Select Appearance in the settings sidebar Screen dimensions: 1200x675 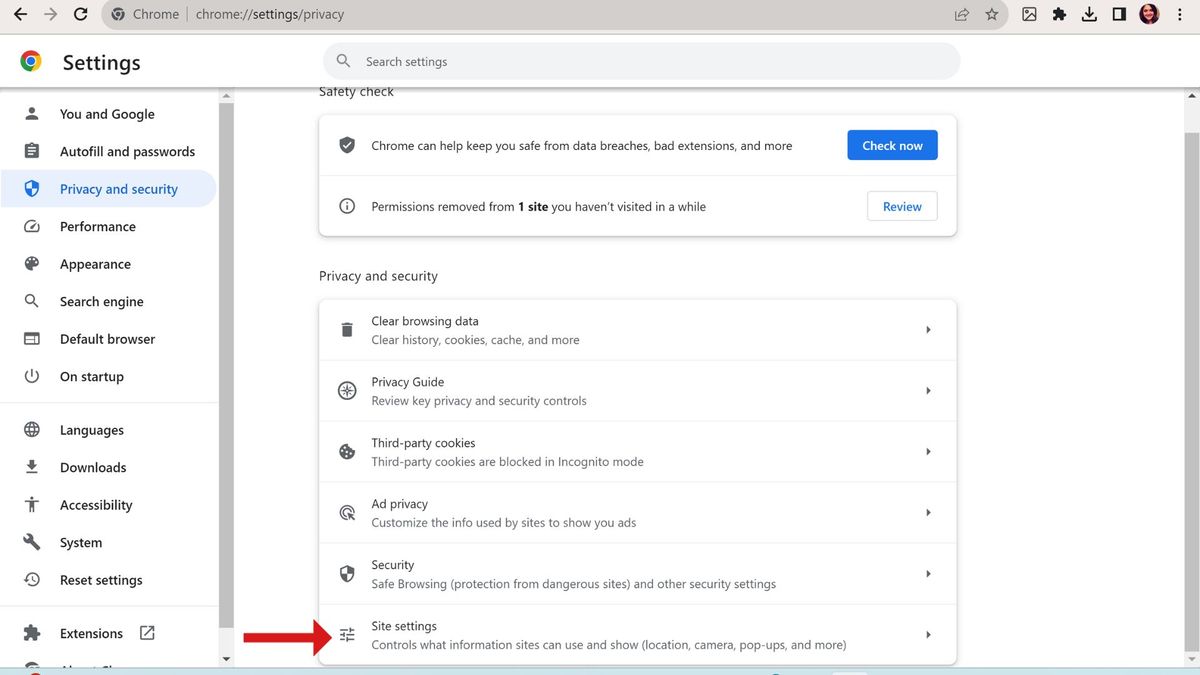(x=95, y=263)
